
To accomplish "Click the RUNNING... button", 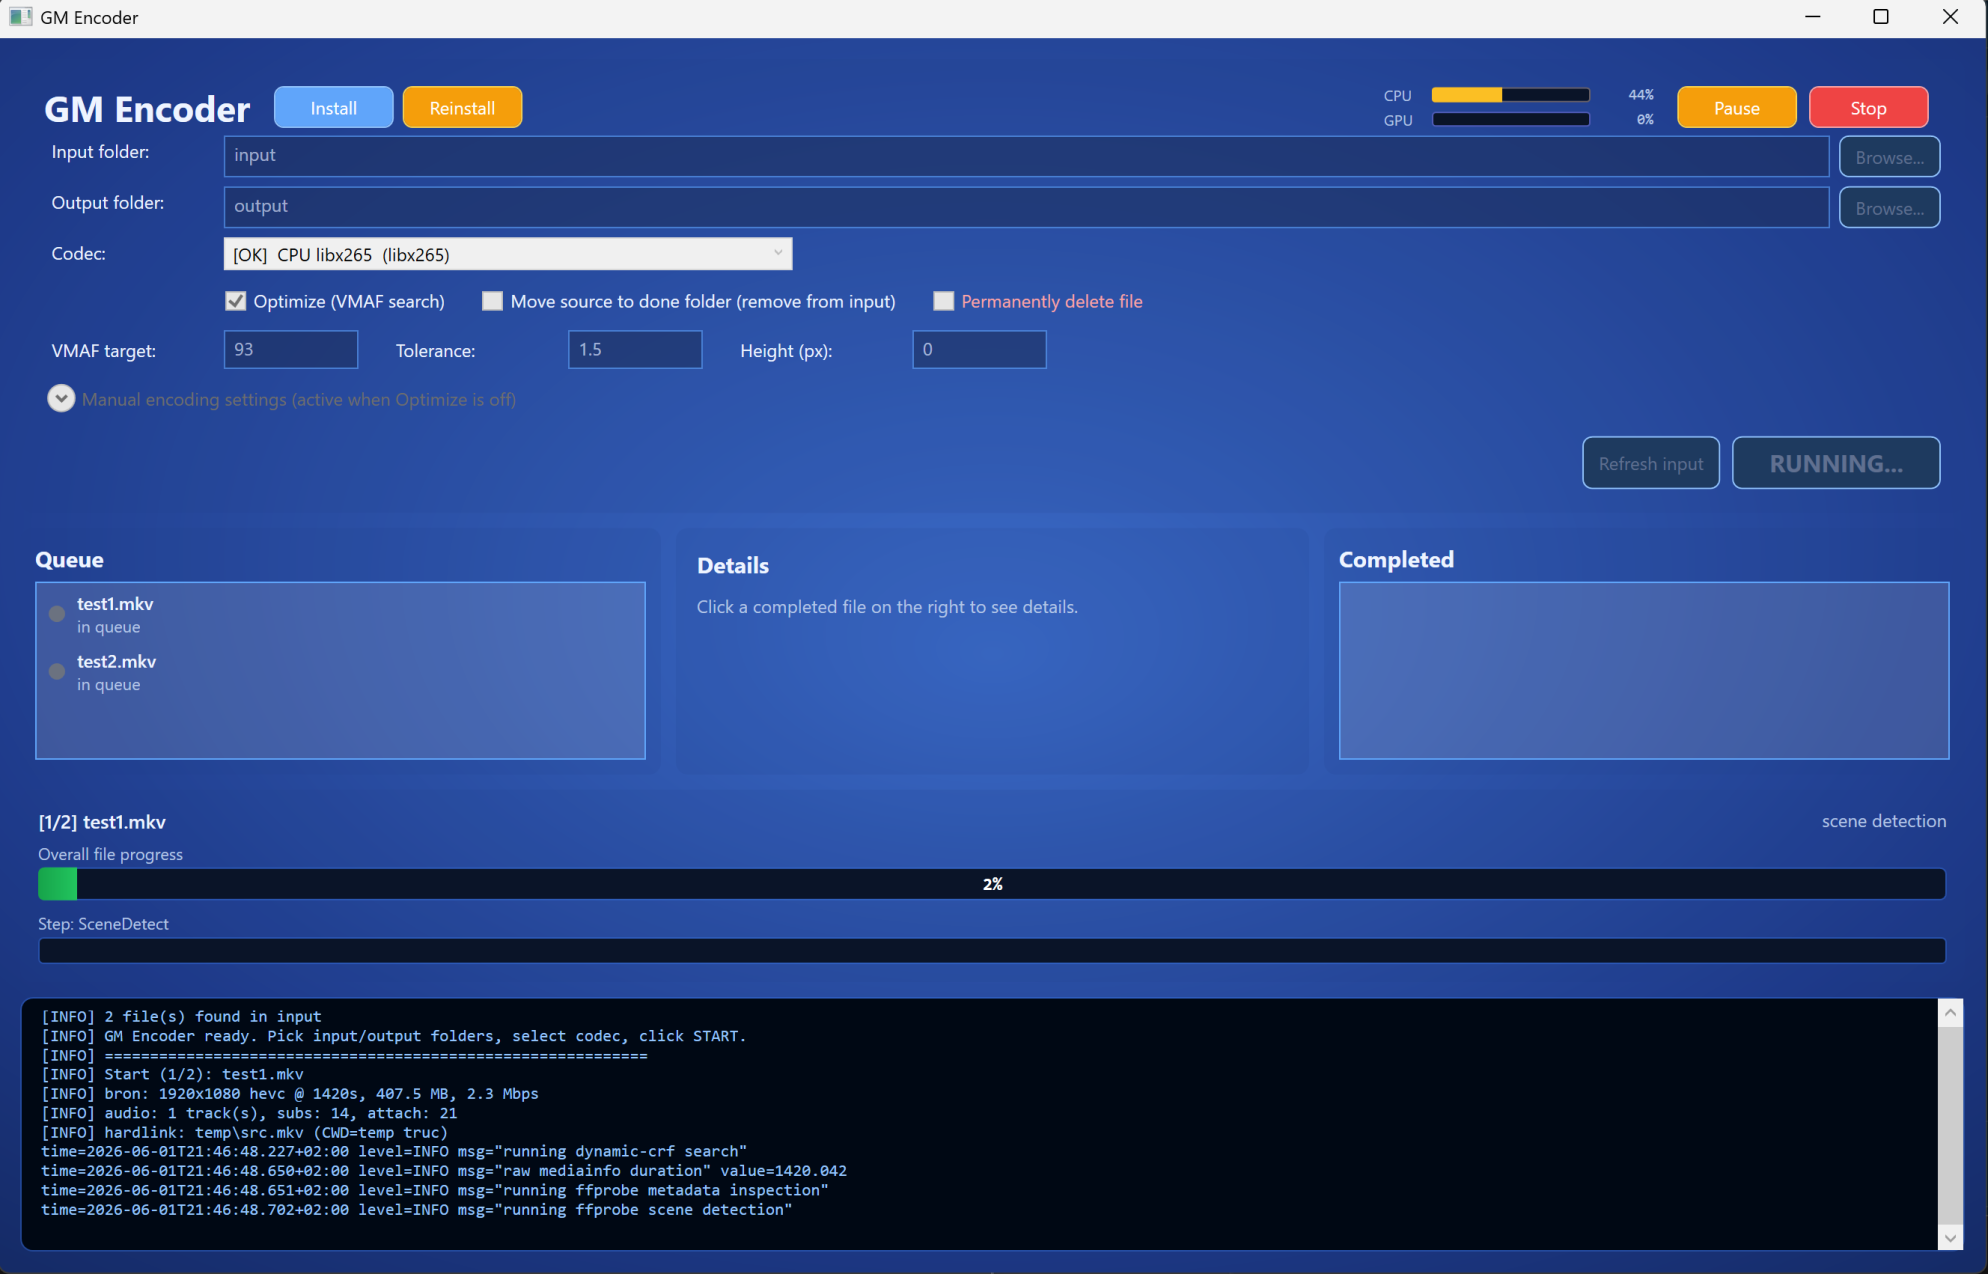I will (x=1836, y=463).
